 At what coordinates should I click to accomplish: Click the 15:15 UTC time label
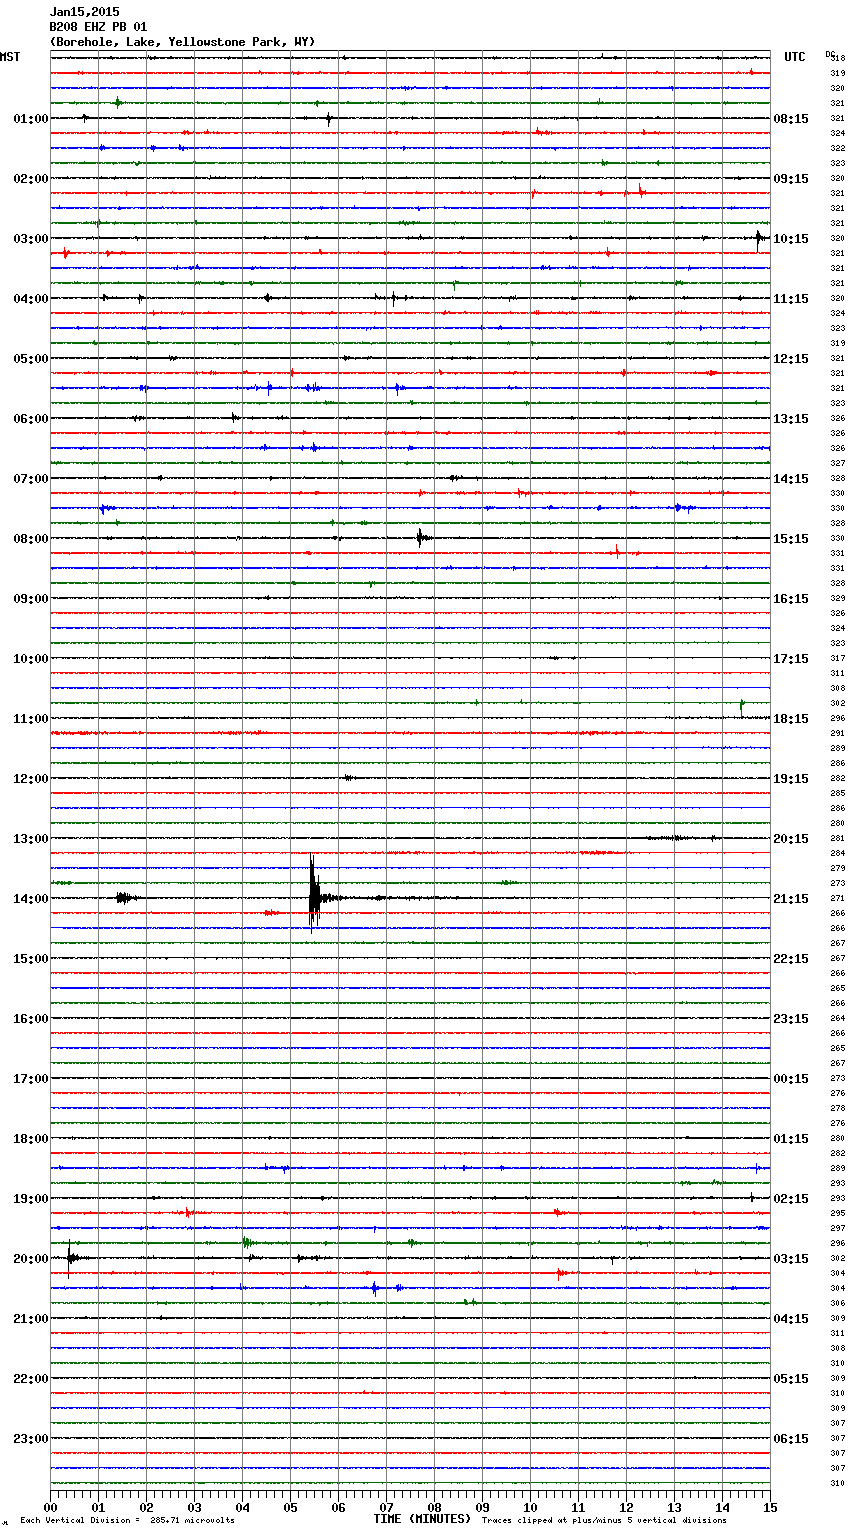[x=791, y=539]
